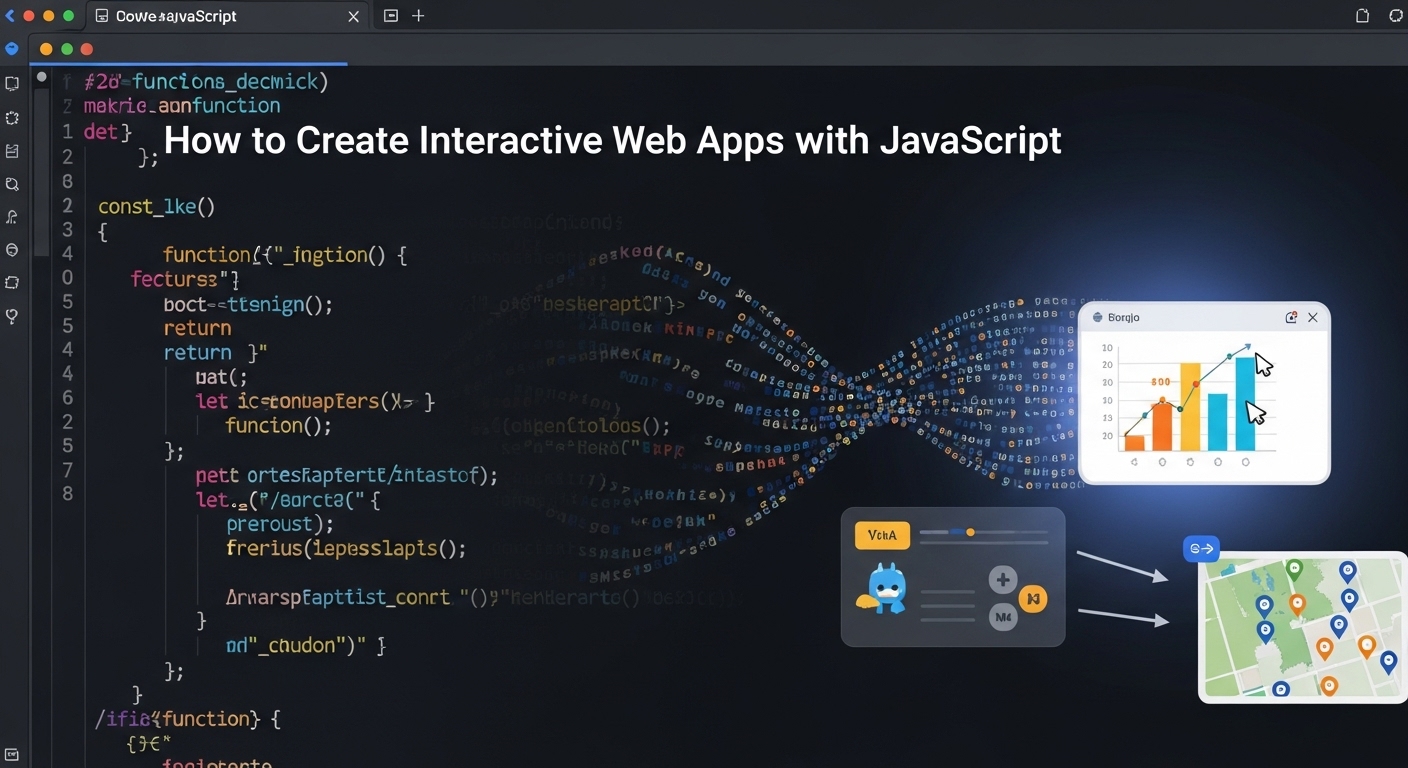The image size is (1408, 768).
Task: Click the tallest blue bar in the chart
Action: (1245, 404)
